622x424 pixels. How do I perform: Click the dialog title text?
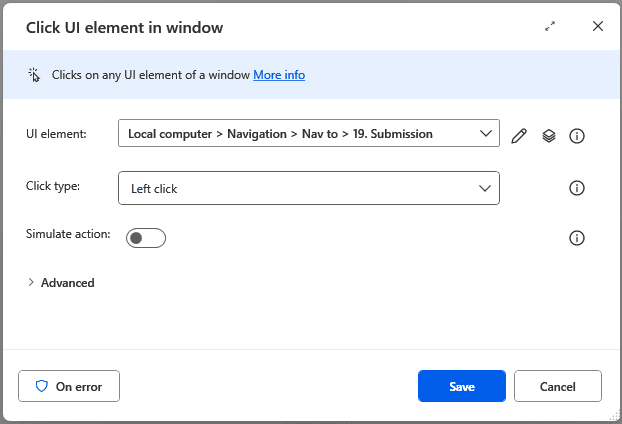125,28
